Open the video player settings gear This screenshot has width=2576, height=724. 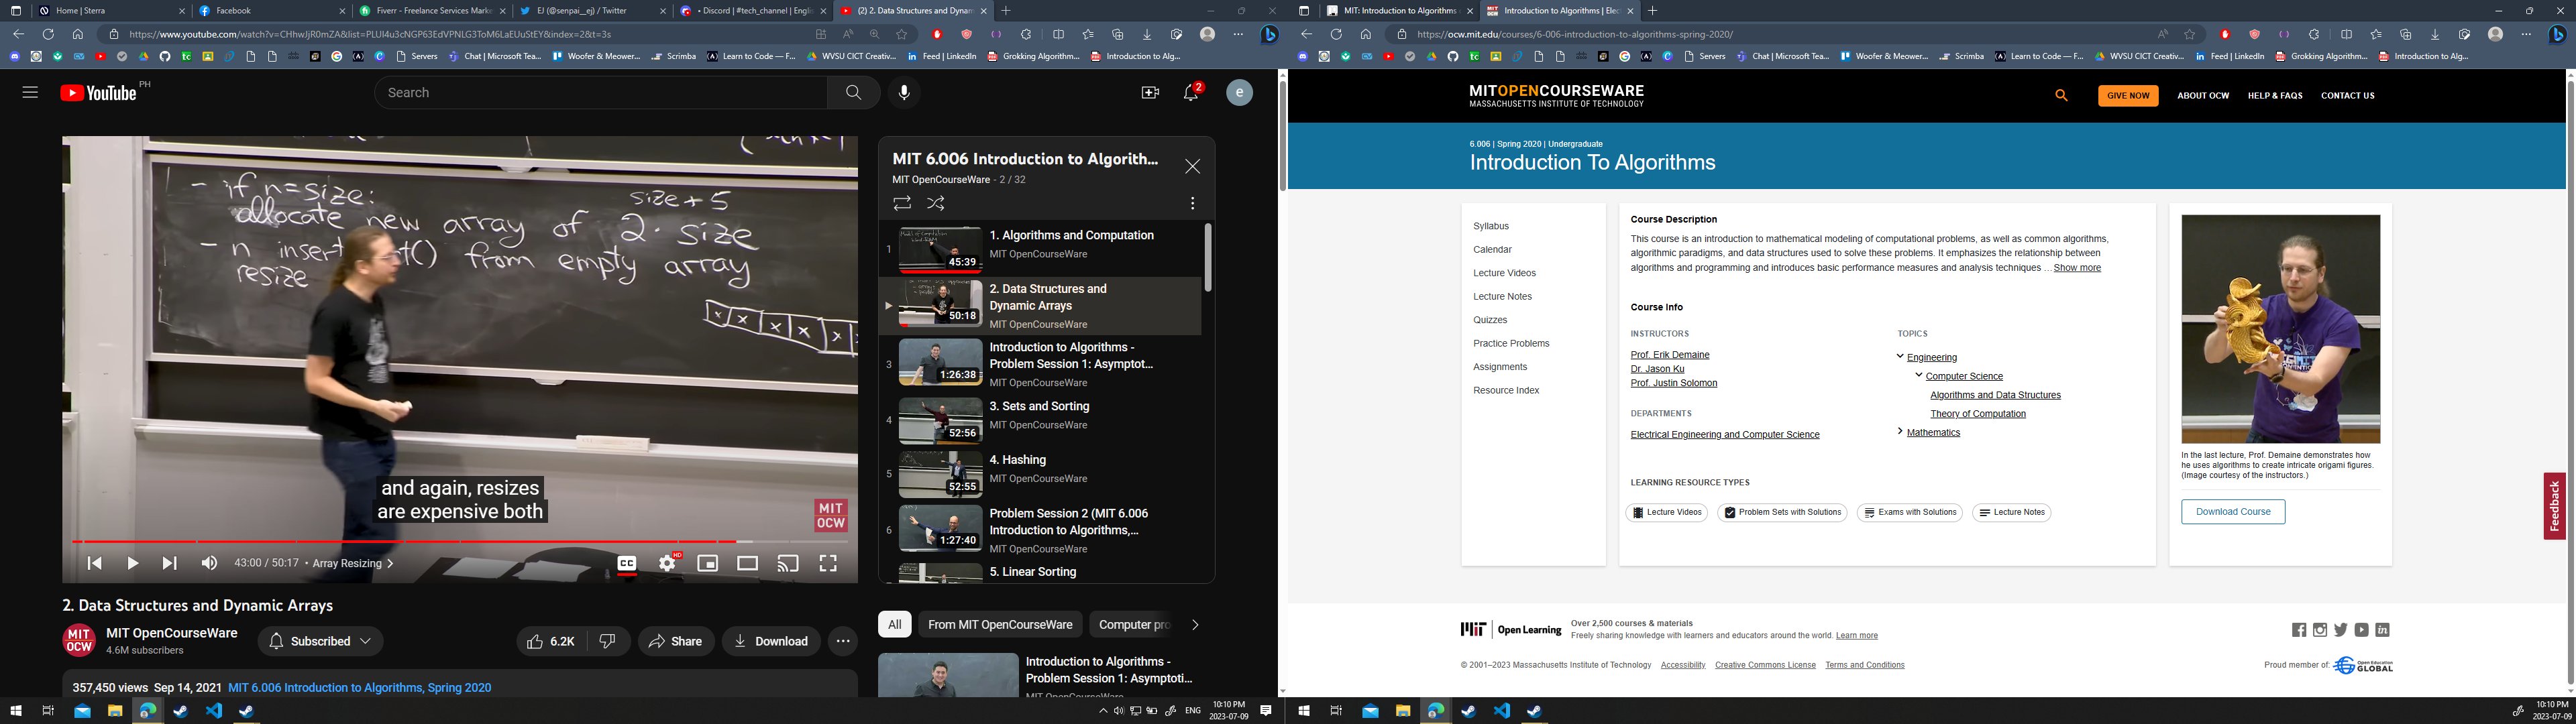pyautogui.click(x=666, y=562)
